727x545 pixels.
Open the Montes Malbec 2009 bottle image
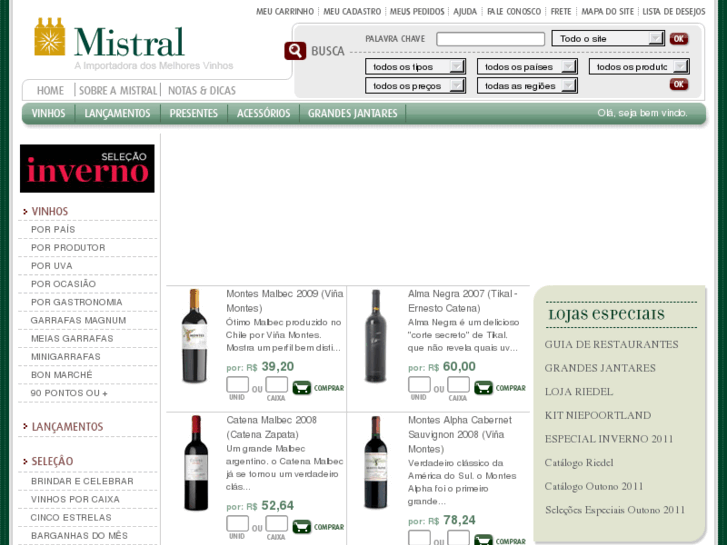[x=195, y=336]
